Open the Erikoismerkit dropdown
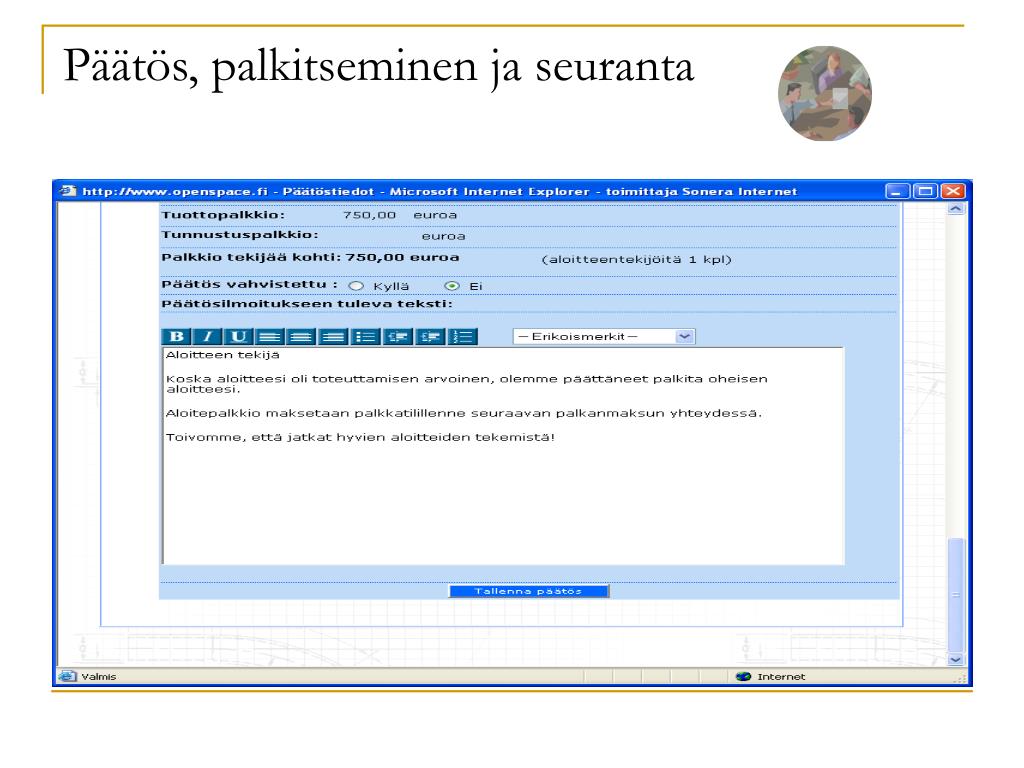Viewport: 1024px width, 768px height. click(604, 336)
